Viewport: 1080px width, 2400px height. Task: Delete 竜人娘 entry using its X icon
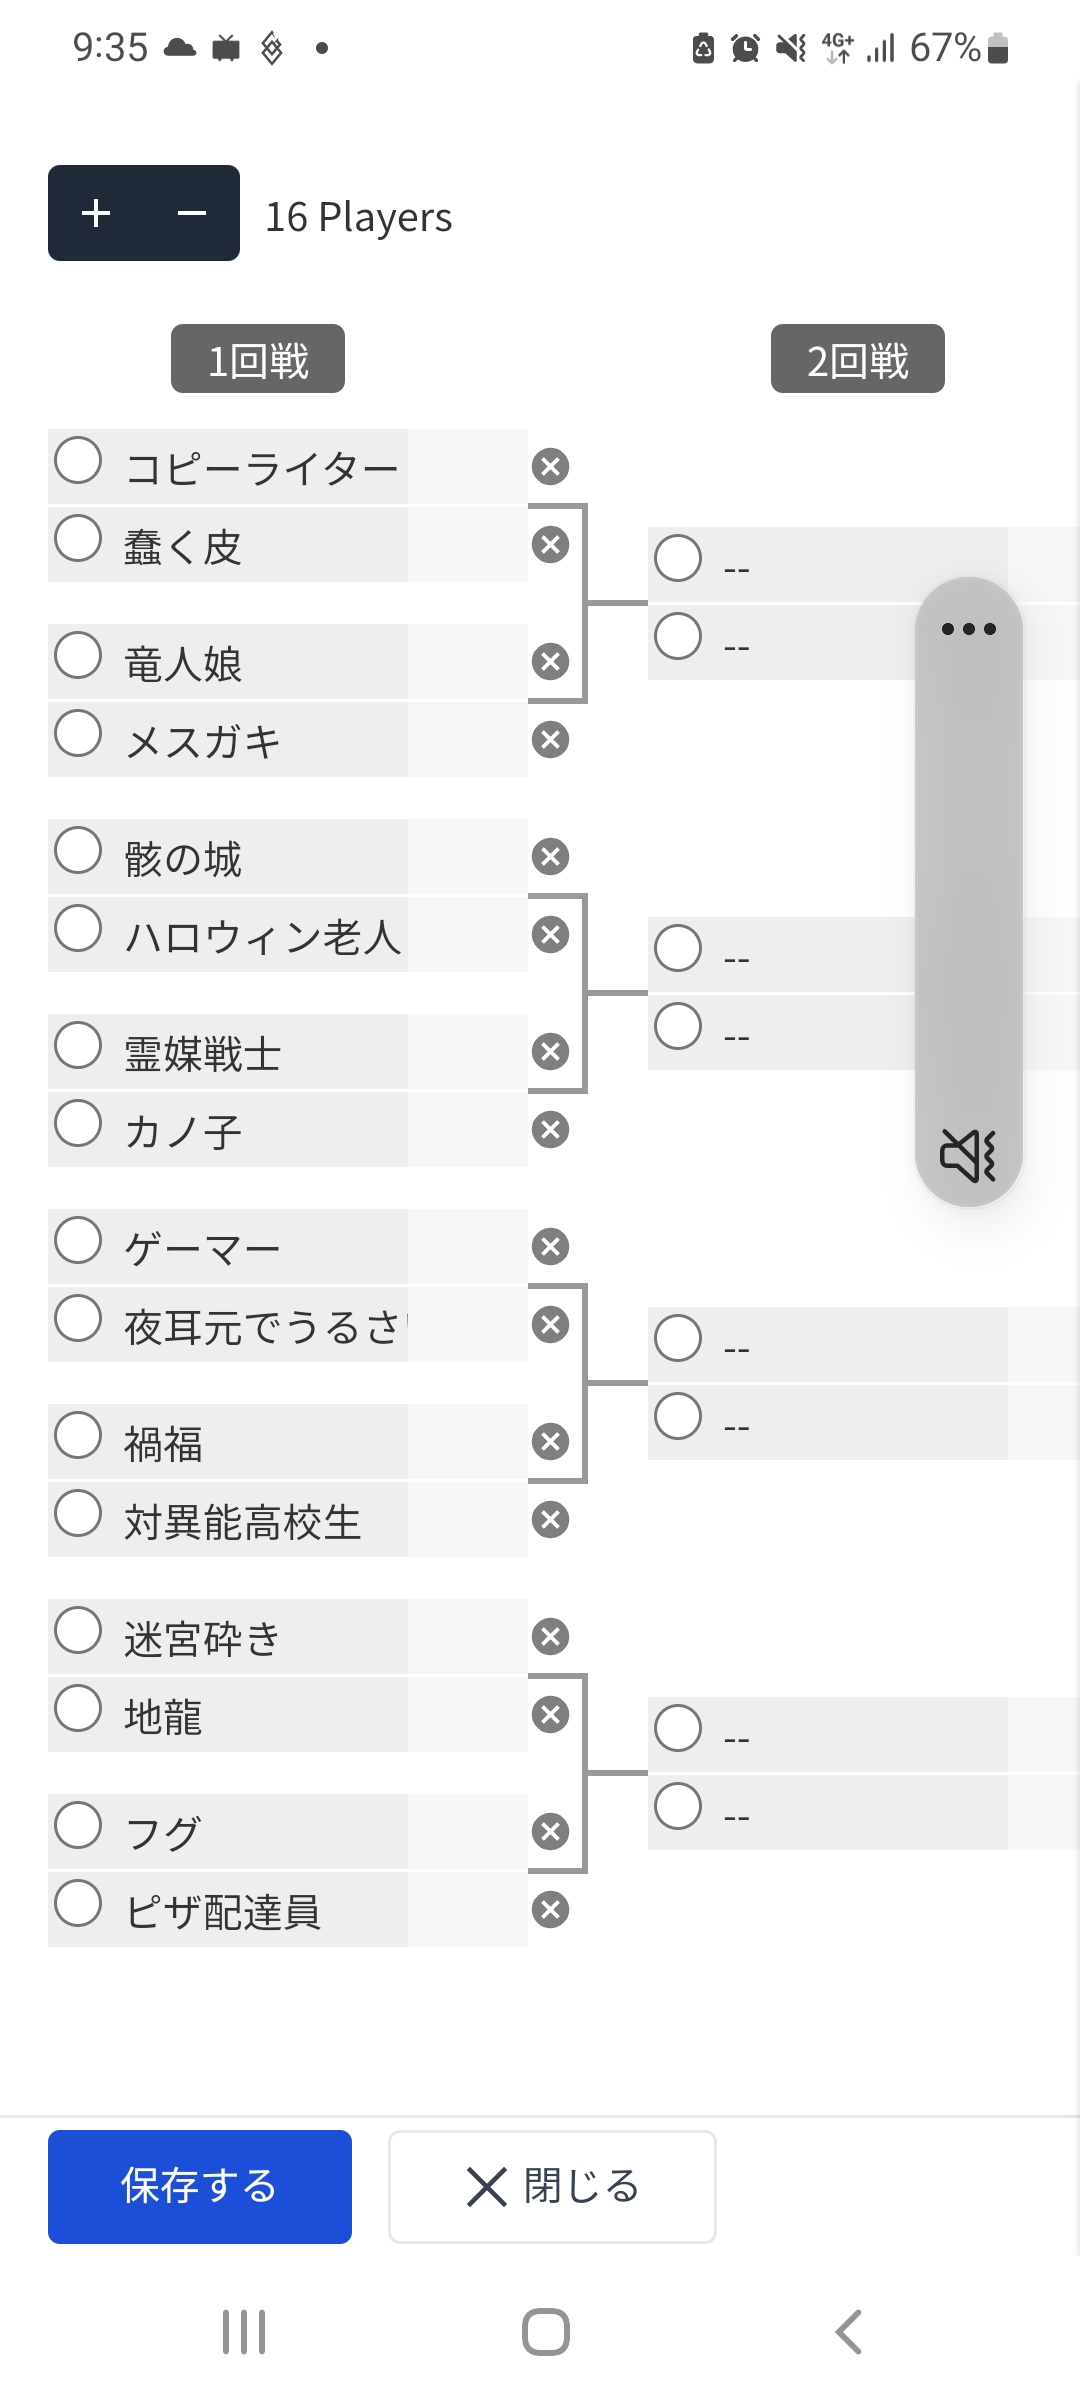550,662
